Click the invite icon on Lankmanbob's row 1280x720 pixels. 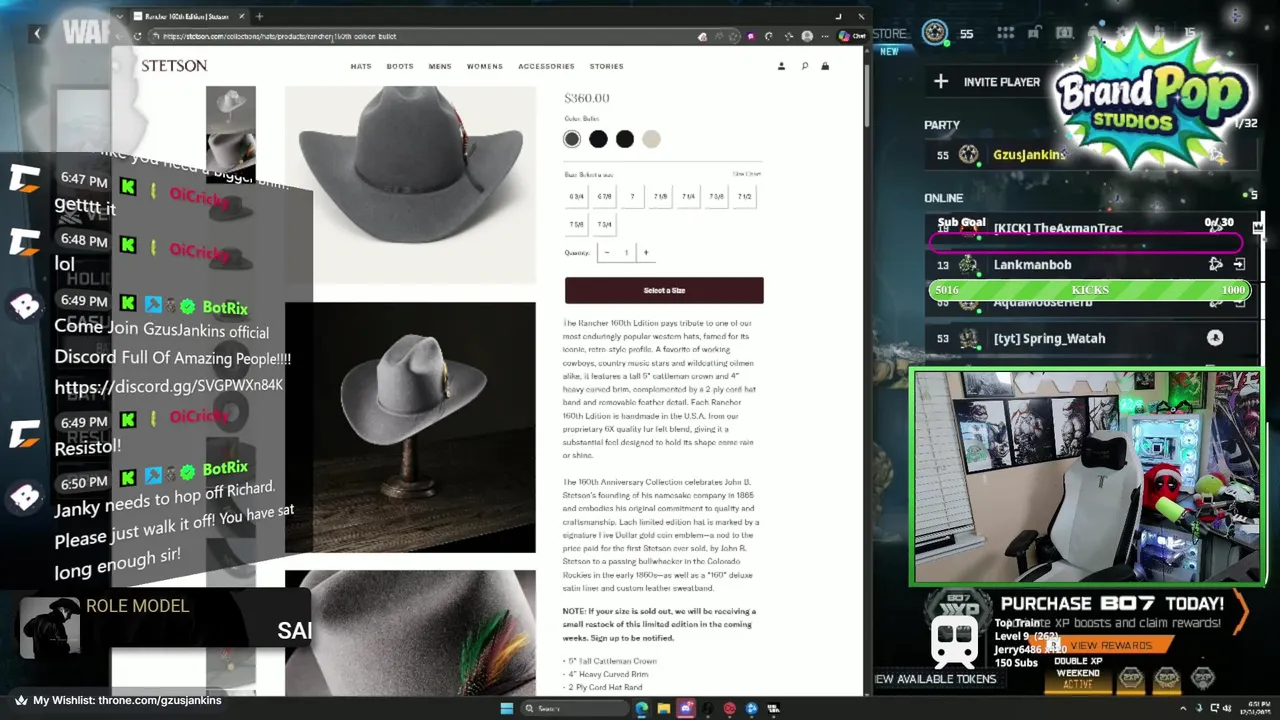click(x=1216, y=265)
